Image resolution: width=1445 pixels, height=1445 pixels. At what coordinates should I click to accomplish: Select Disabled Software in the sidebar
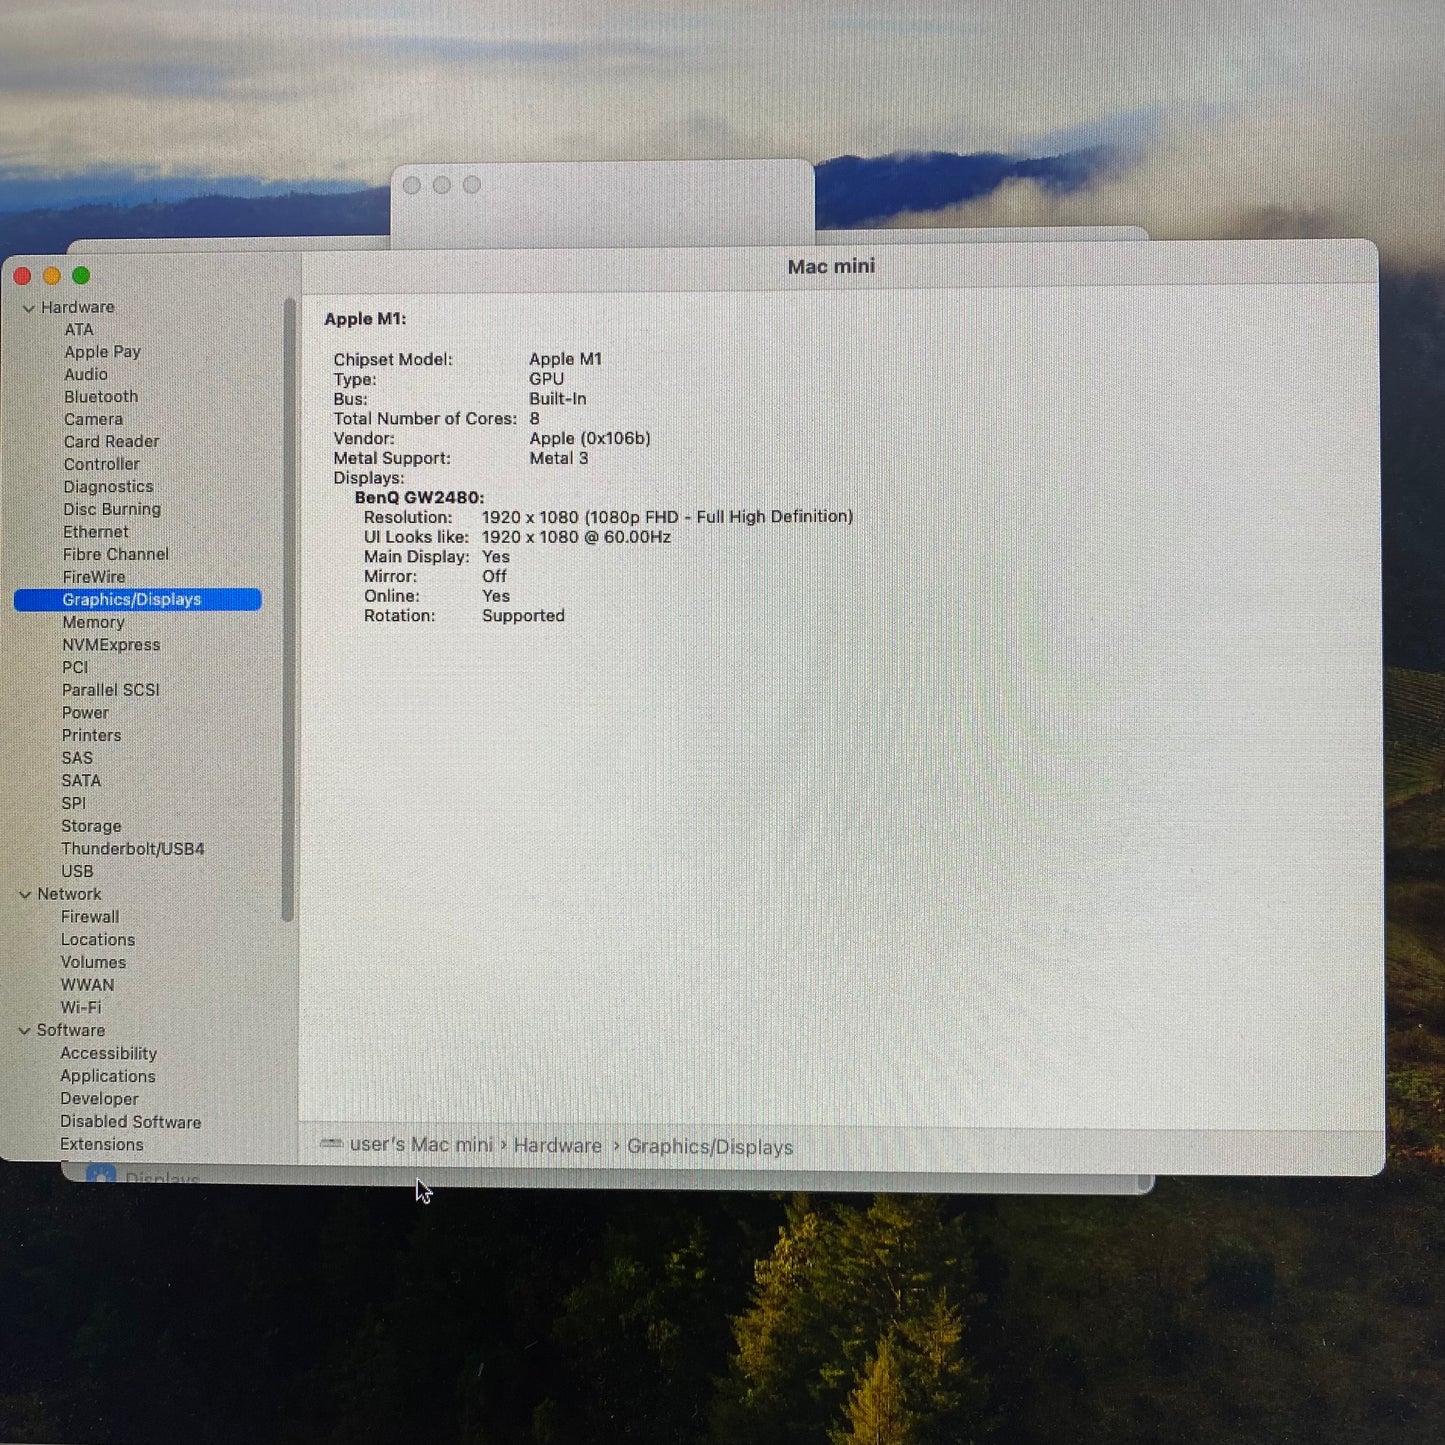tap(130, 1123)
